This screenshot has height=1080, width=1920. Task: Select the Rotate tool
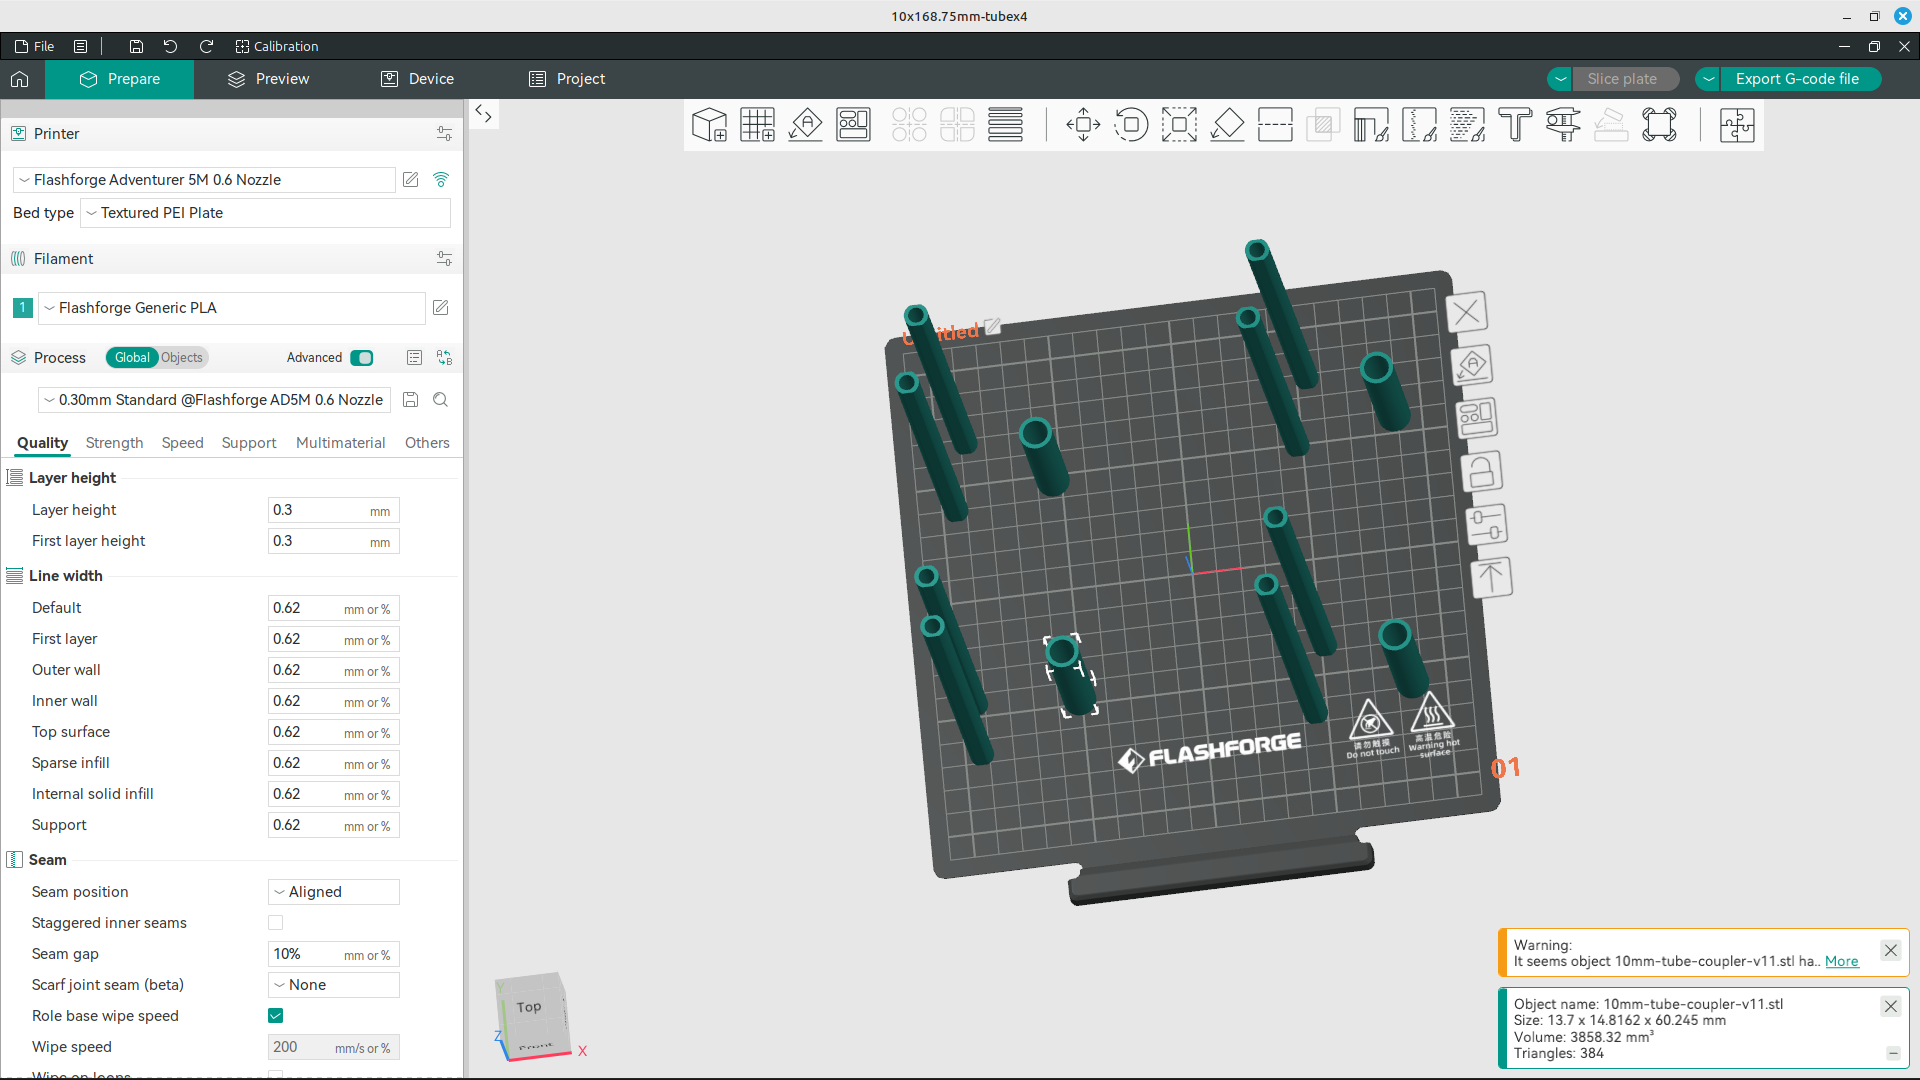coord(1131,125)
